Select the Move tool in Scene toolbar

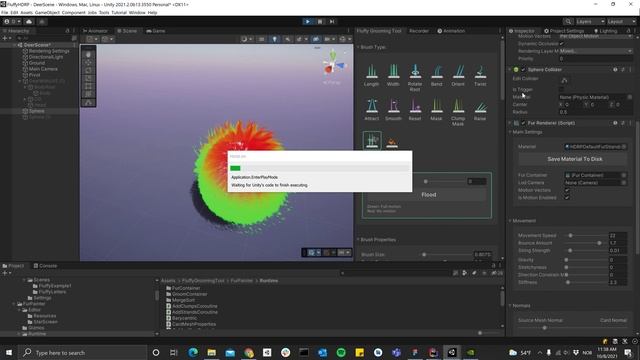point(88,62)
